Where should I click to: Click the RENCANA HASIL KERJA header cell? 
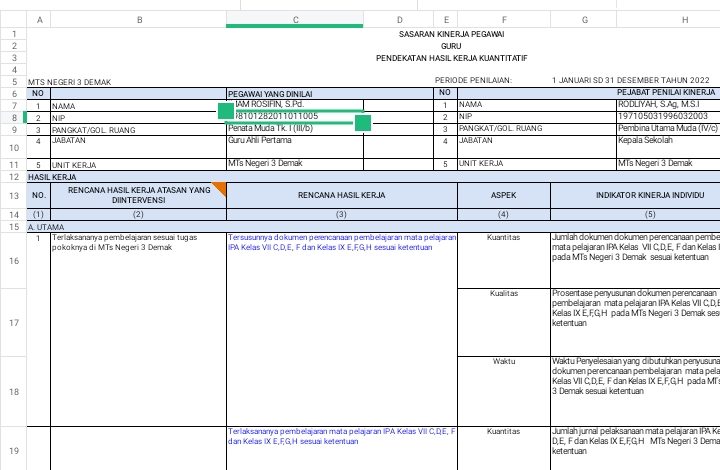pos(341,195)
